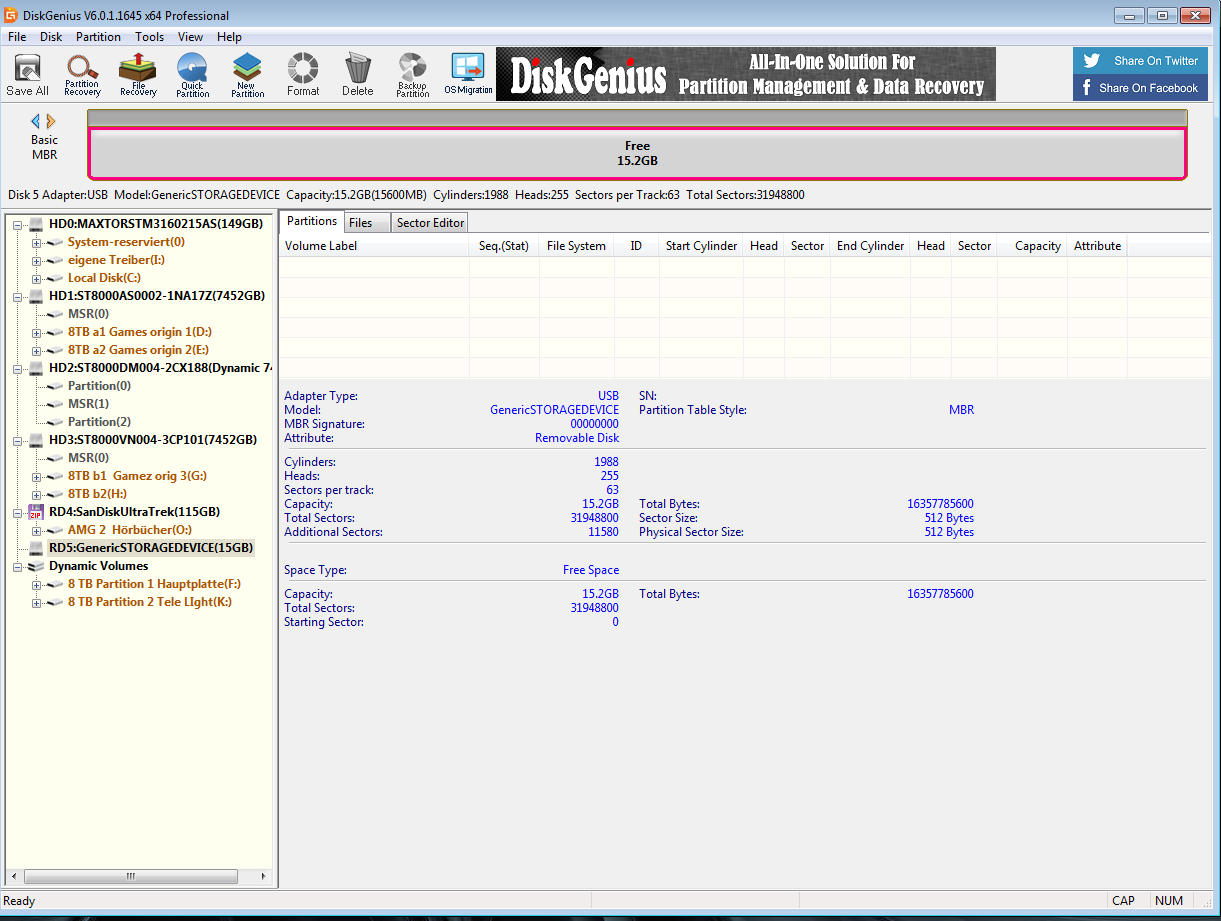This screenshot has height=921, width=1221.
Task: Click the End Cylinder column header
Action: [x=870, y=246]
